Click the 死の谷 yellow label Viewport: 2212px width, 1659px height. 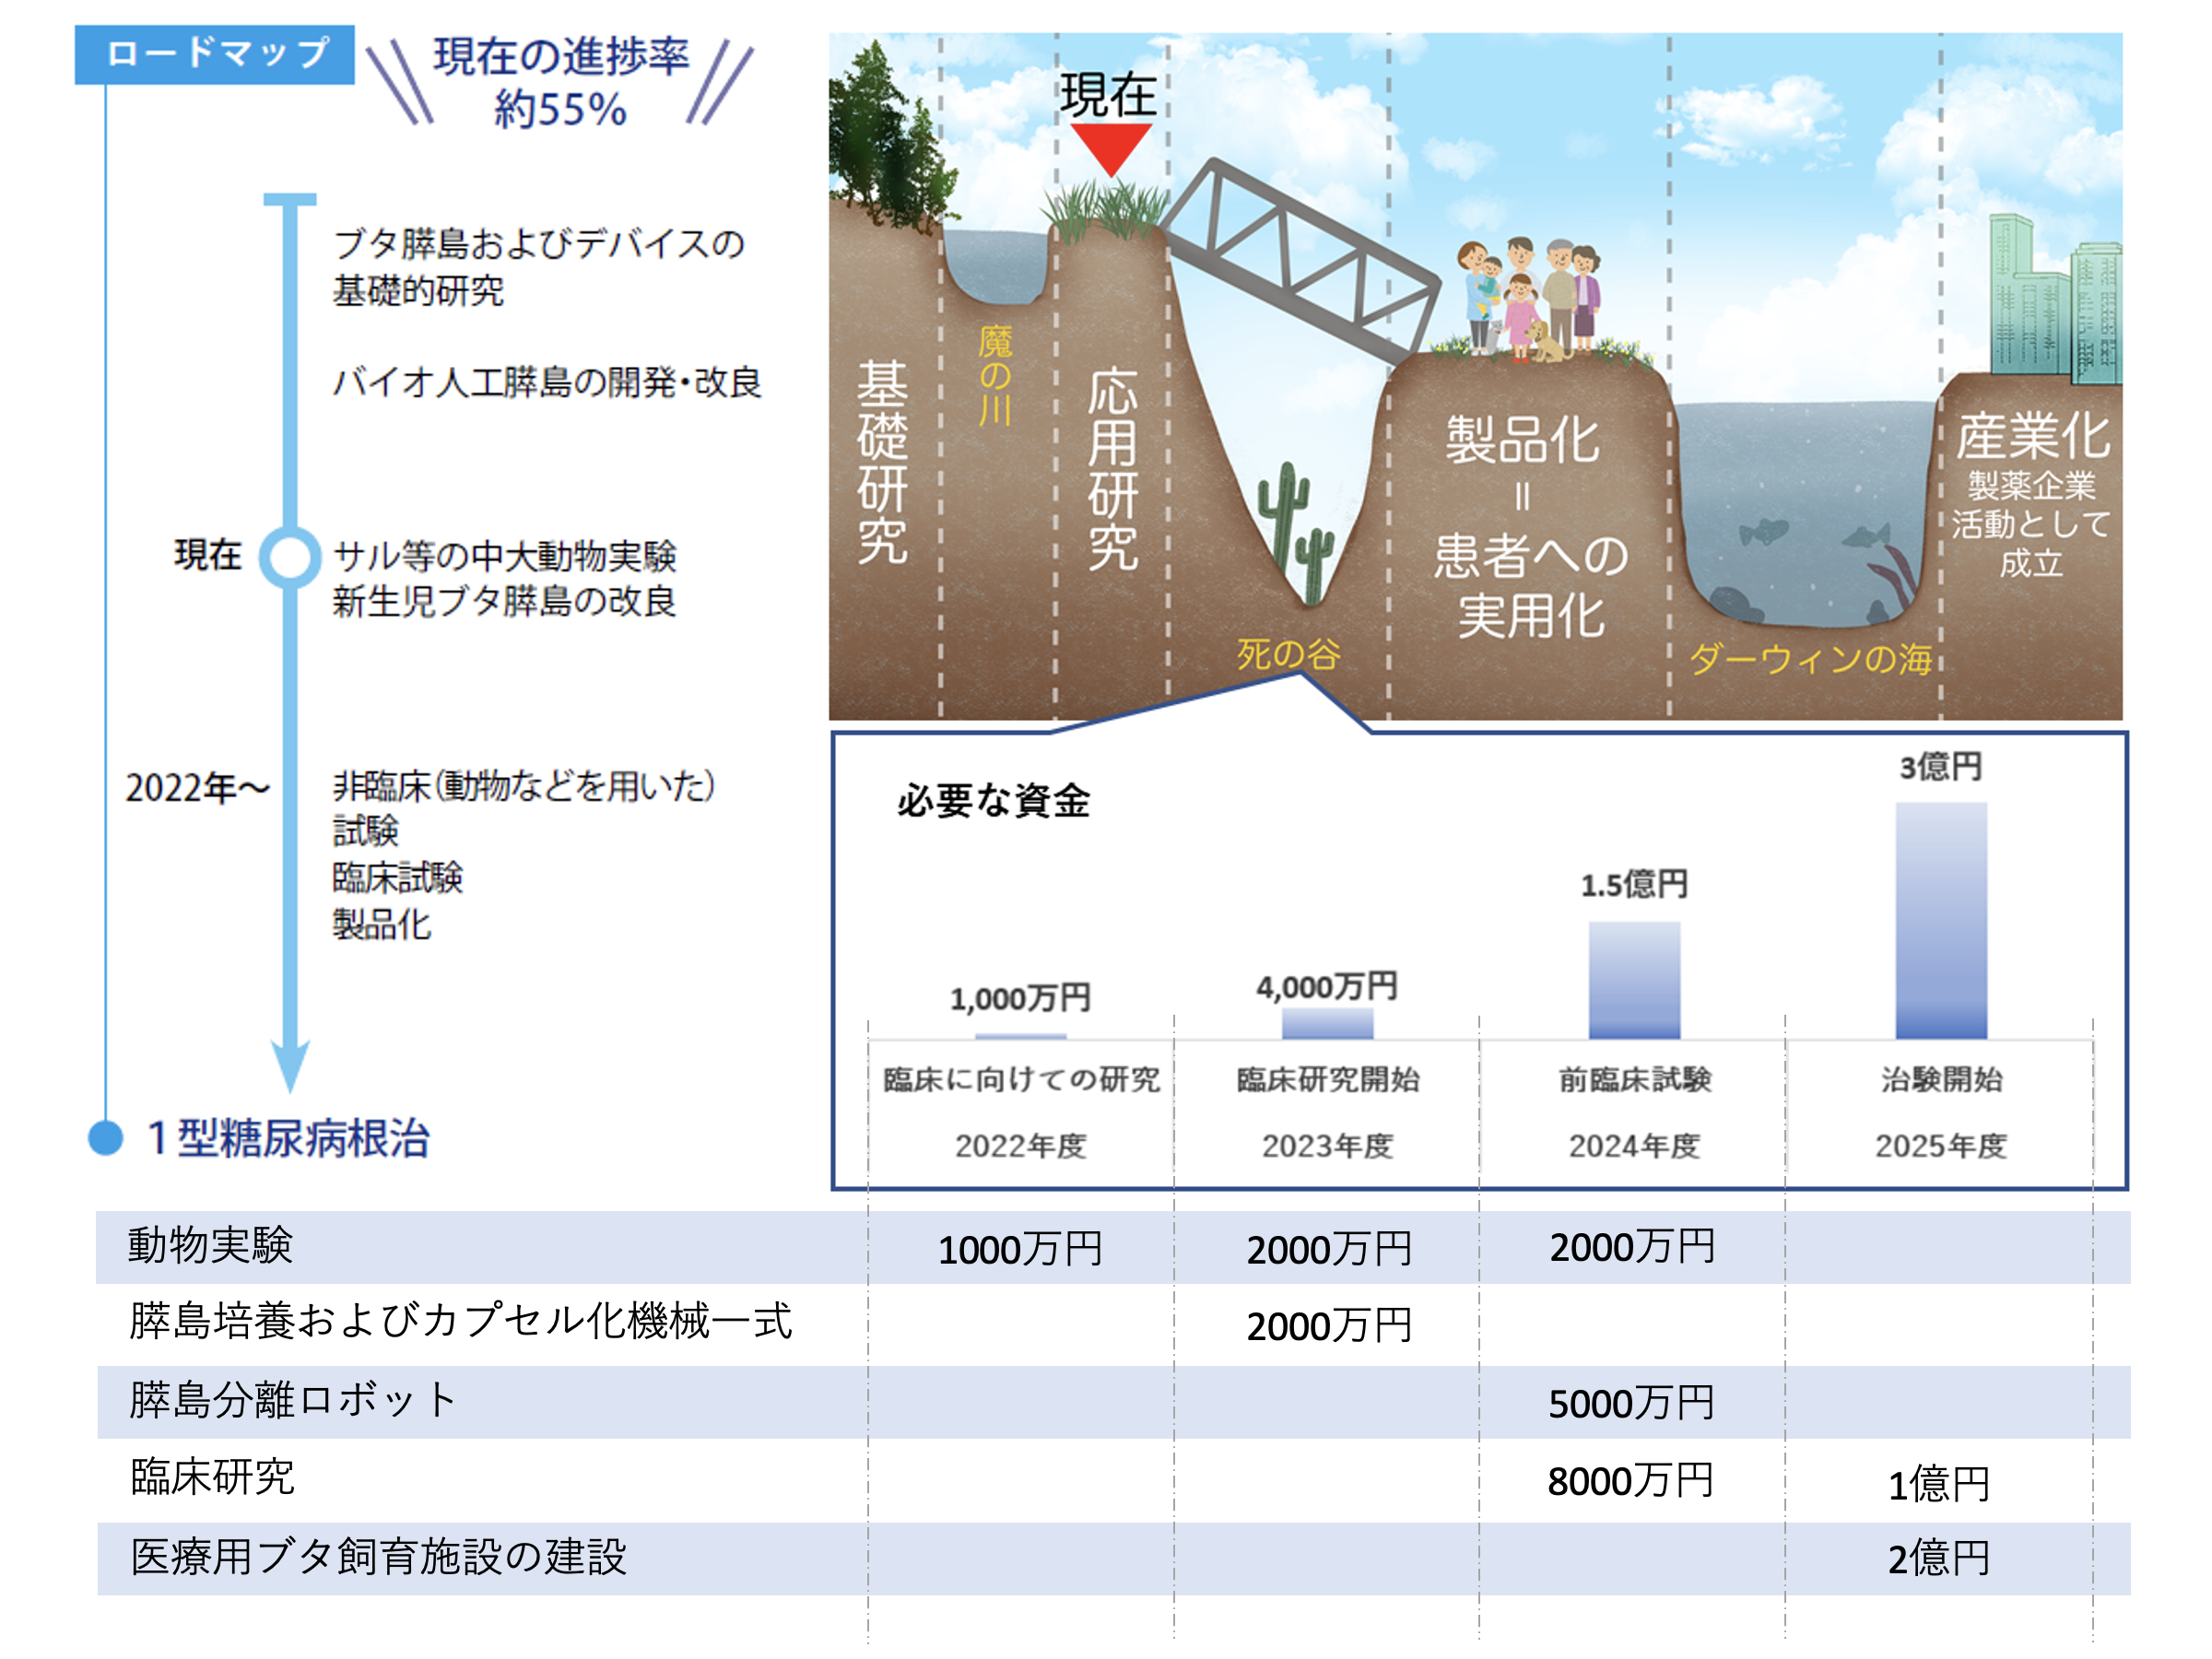pos(1288,654)
